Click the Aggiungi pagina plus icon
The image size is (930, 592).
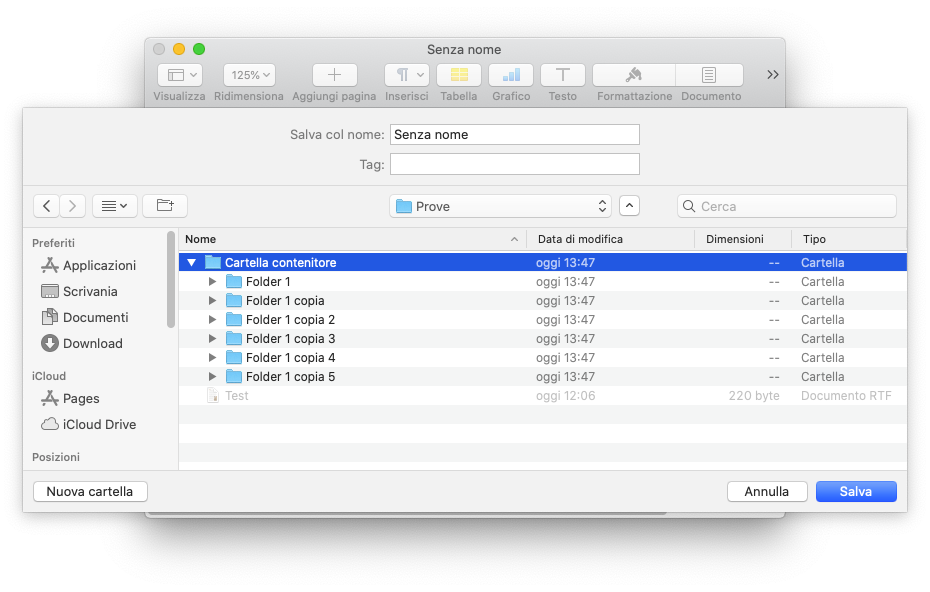(334, 75)
